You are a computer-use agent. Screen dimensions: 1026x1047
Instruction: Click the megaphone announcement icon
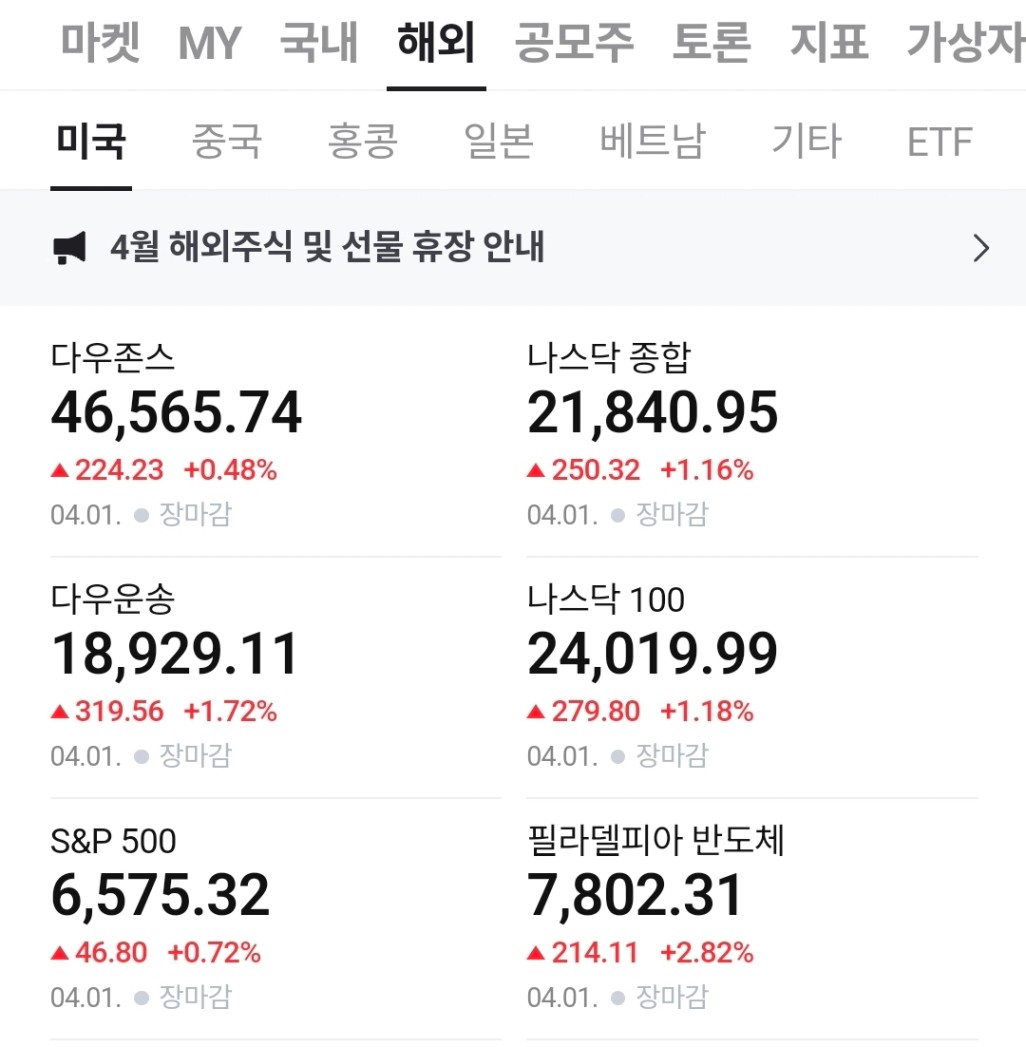pos(70,248)
